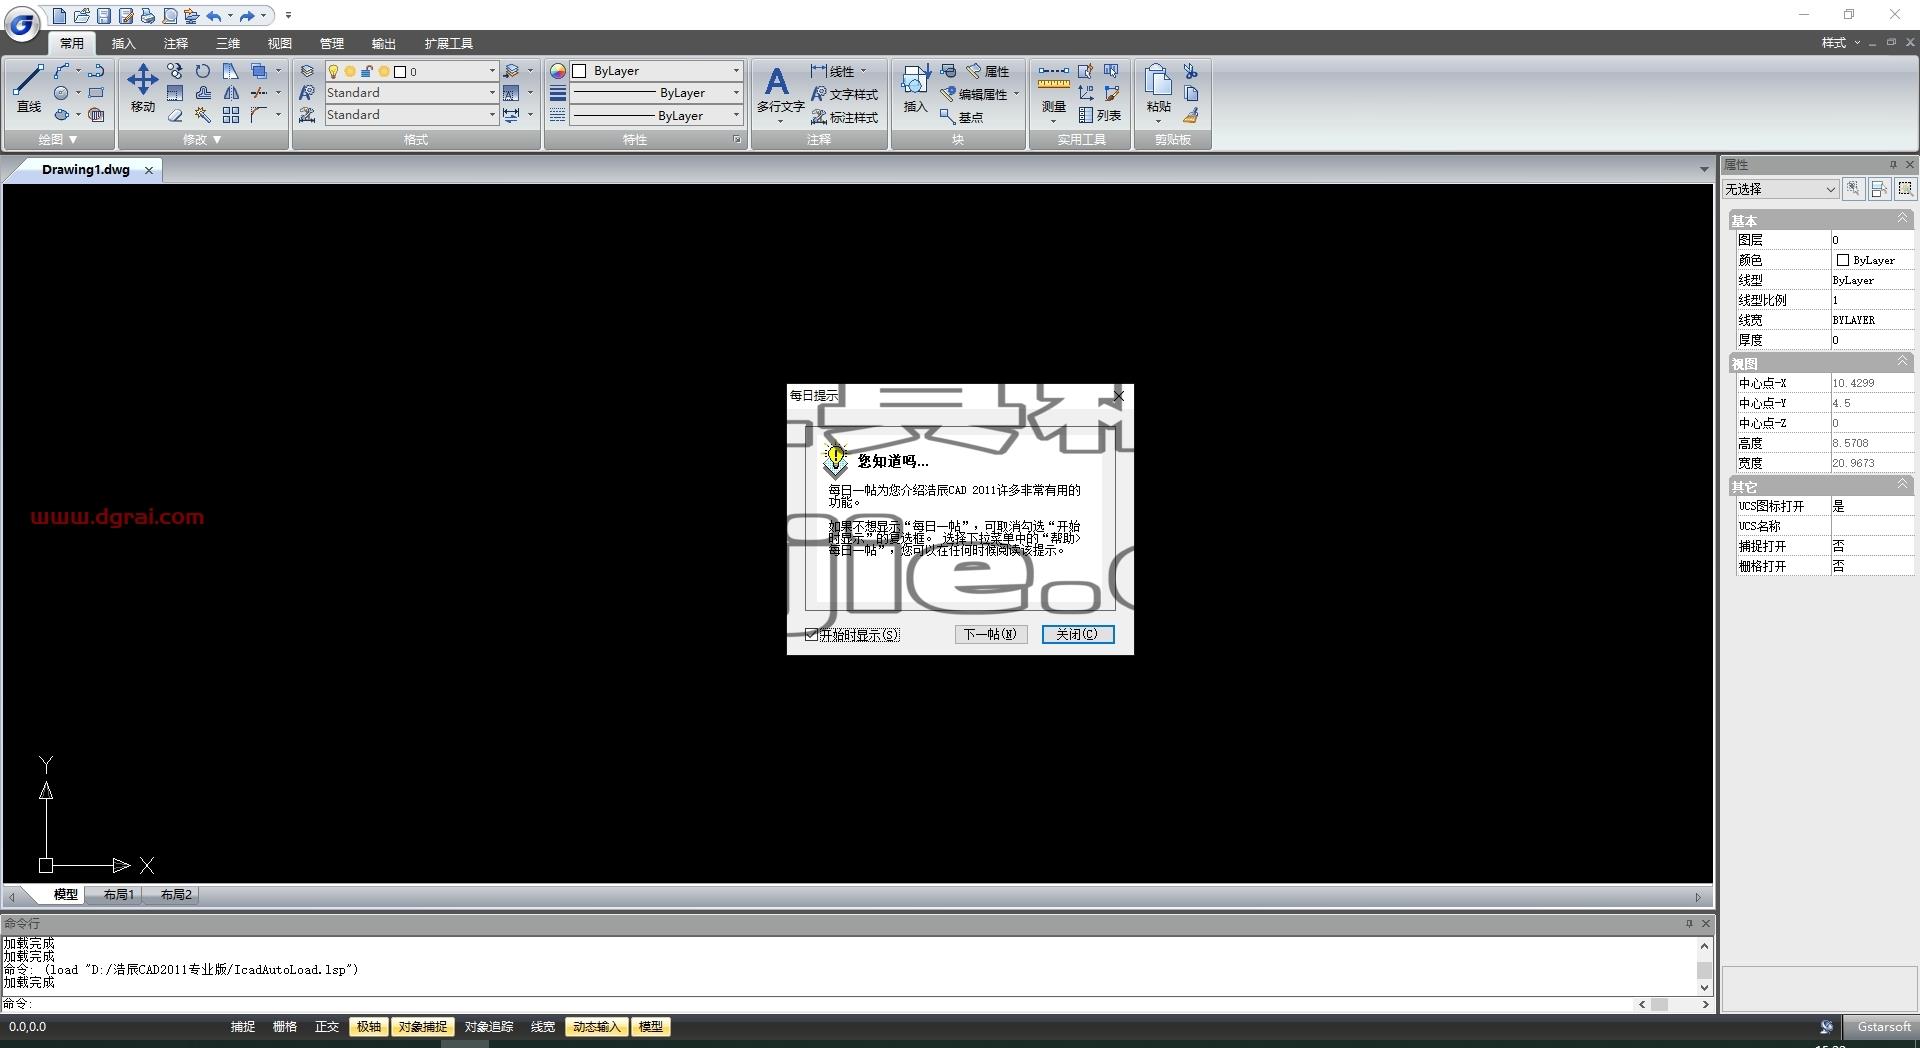Screen dimensions: 1920x1048
Task: Select the Line (直线) drawing tool
Action: pyautogui.click(x=28, y=88)
